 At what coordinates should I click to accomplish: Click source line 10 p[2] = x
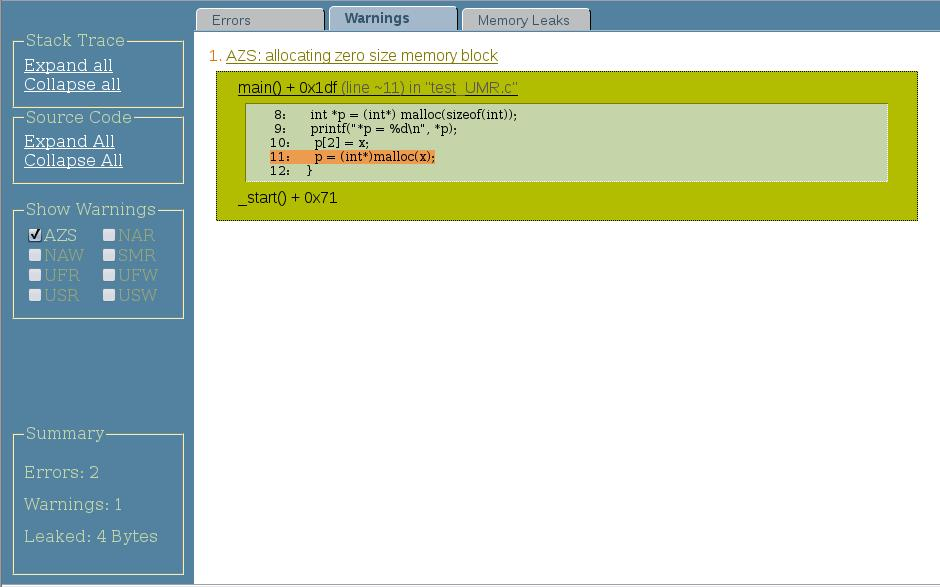pos(320,143)
